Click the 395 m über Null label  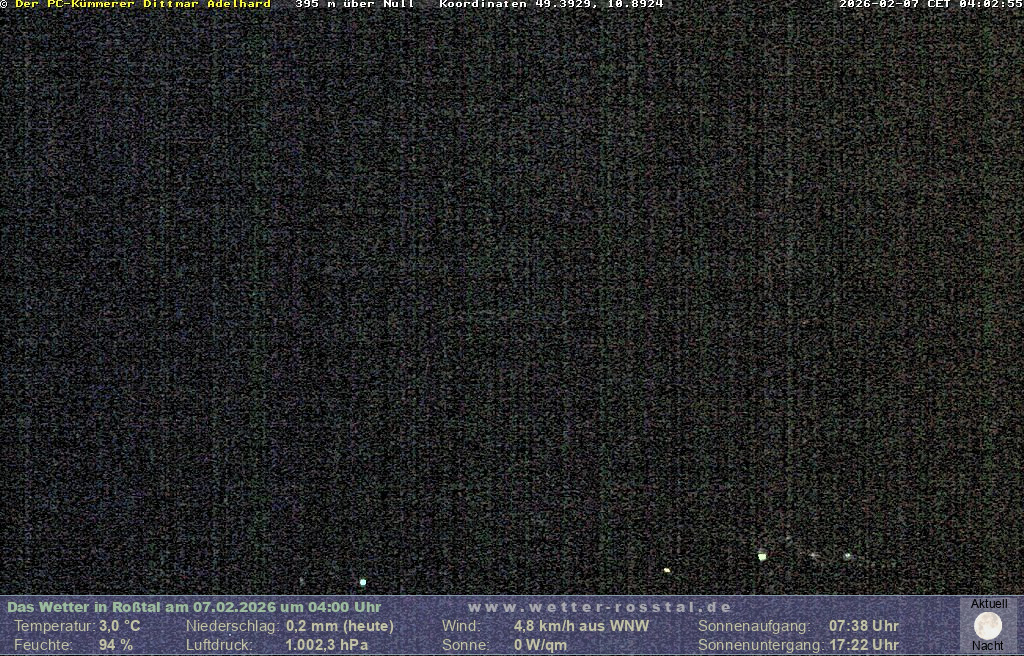355,4
